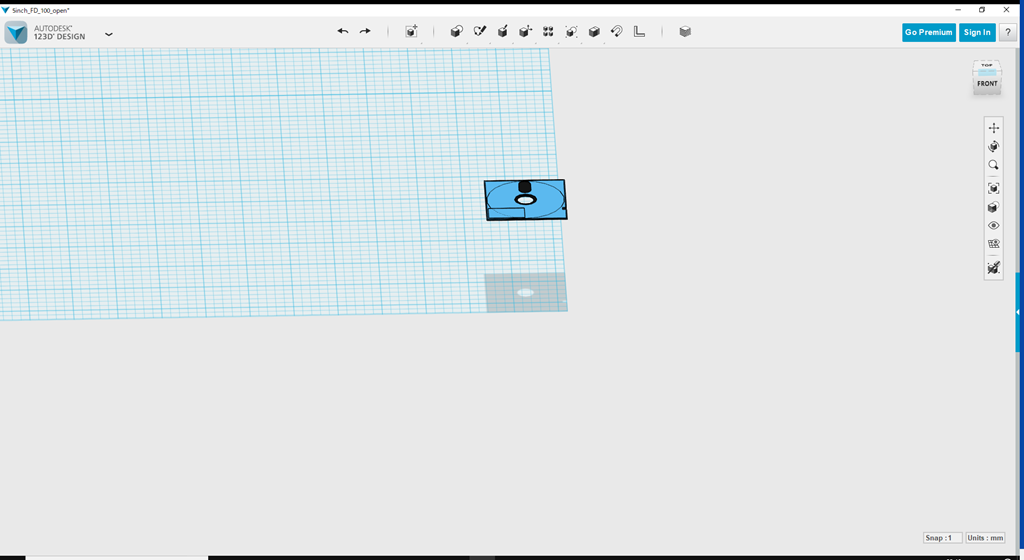Activate the Orbit navigation tool
The image size is (1024, 560).
[993, 147]
